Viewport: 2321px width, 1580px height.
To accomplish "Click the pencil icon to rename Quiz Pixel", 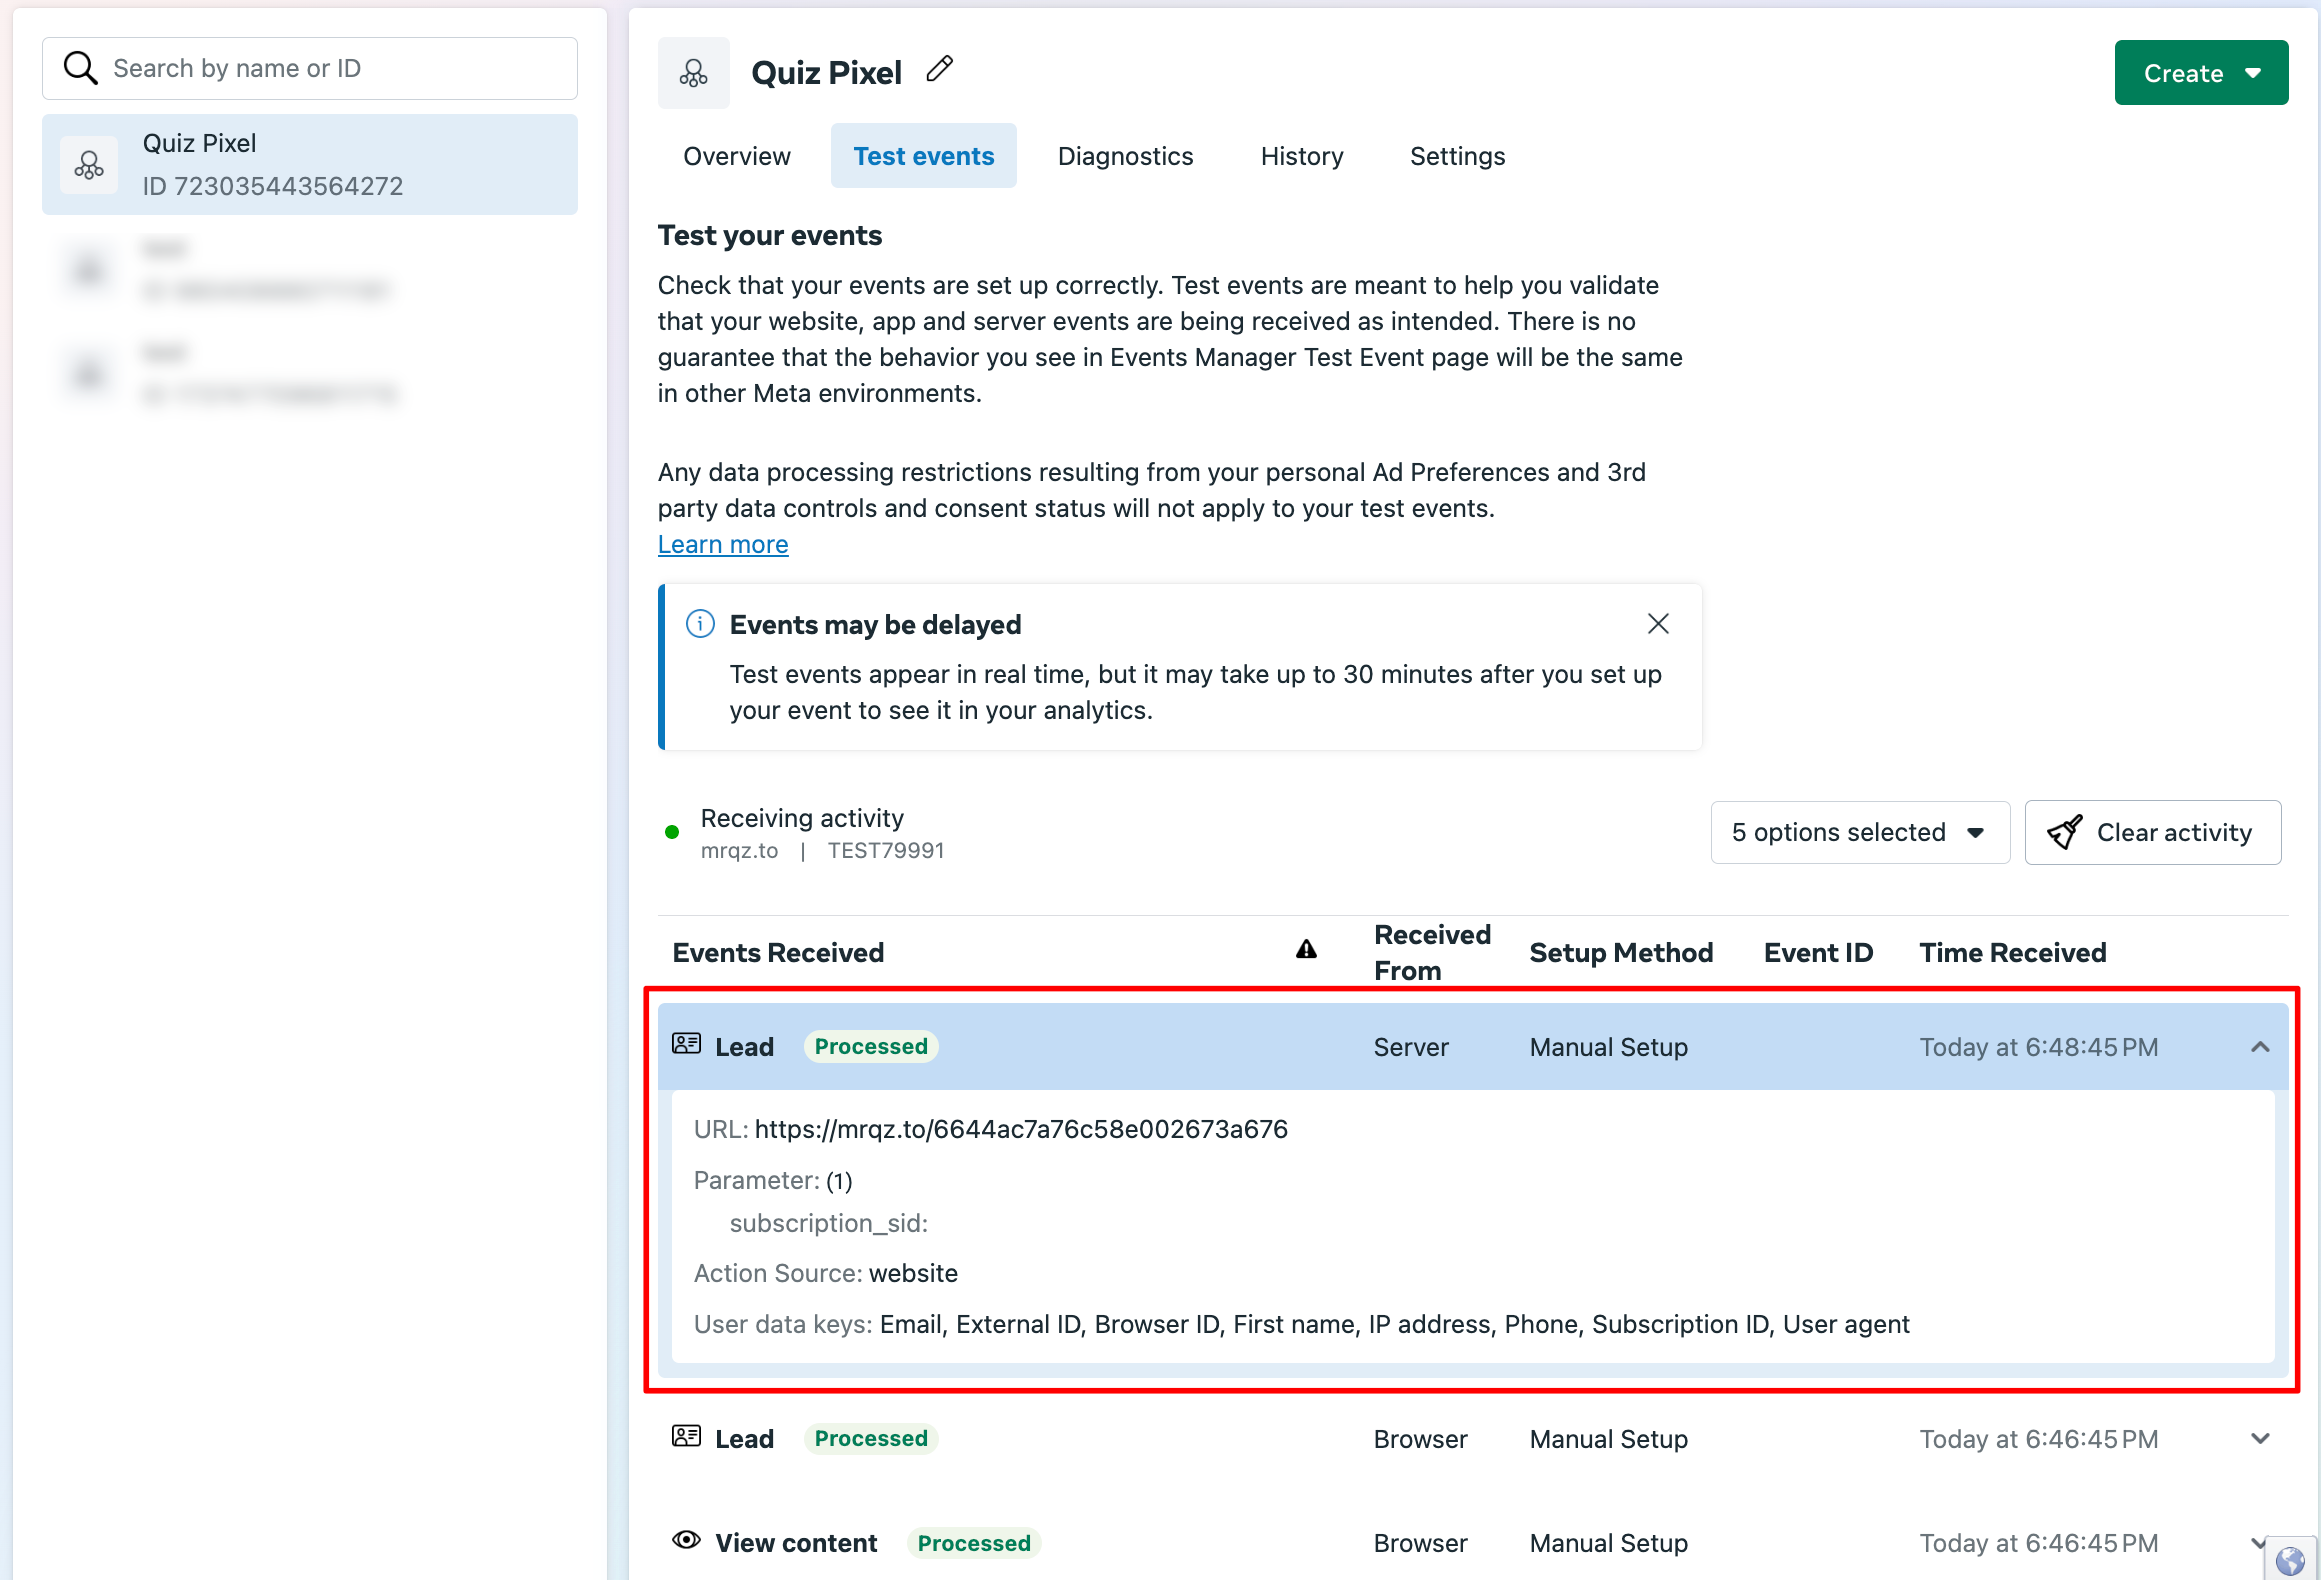I will 940,69.
